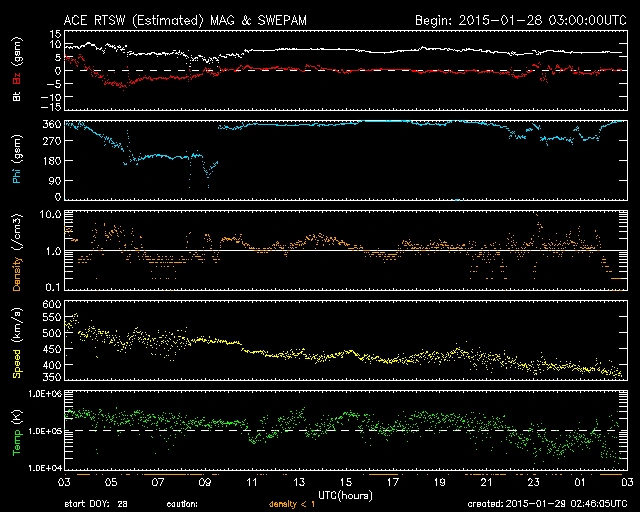
Task: Click the green Temp axis label
Action: click(16, 433)
